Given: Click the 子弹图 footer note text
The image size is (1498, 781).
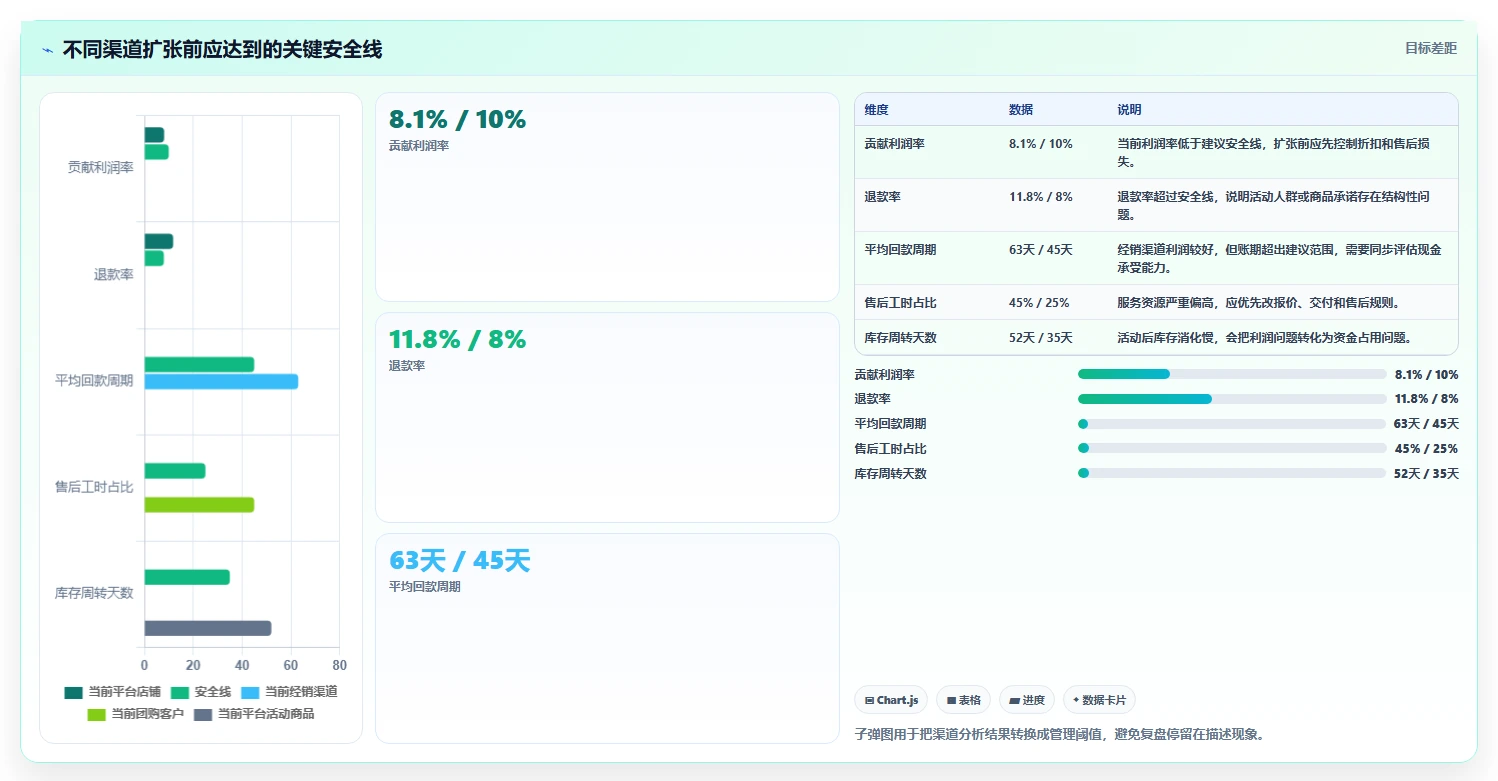Looking at the screenshot, I should pos(1060,734).
